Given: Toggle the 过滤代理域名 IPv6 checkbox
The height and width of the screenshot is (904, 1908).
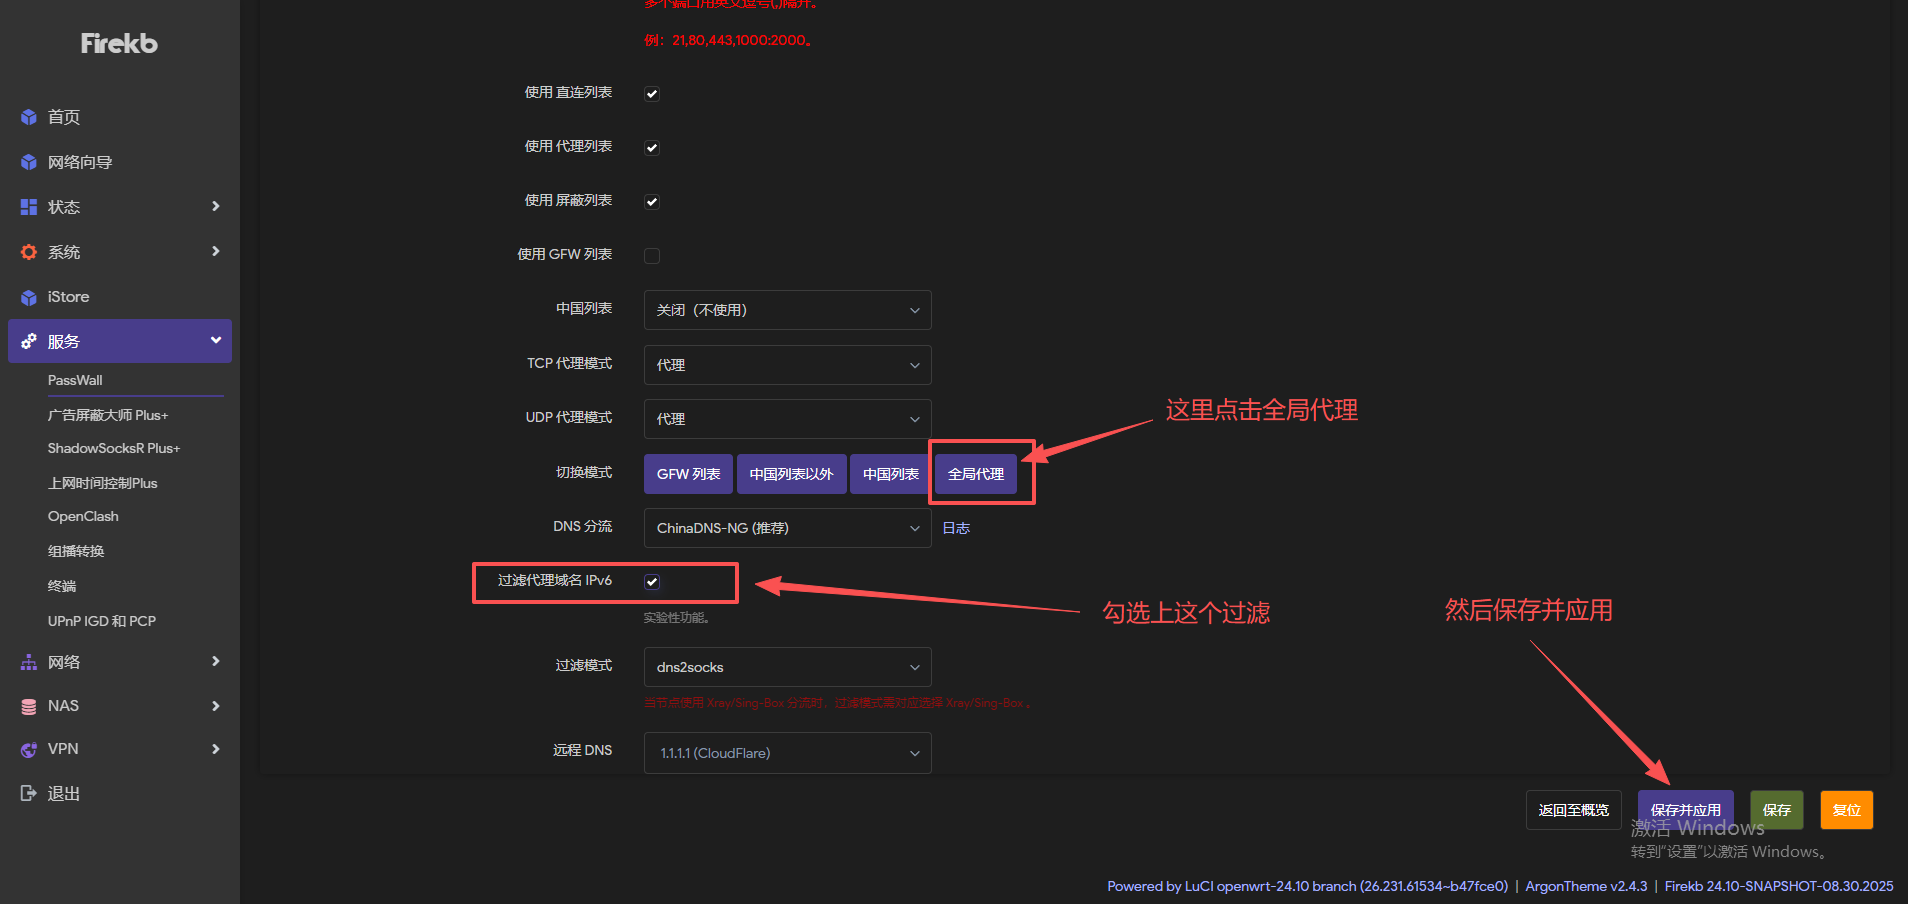Looking at the screenshot, I should [652, 582].
